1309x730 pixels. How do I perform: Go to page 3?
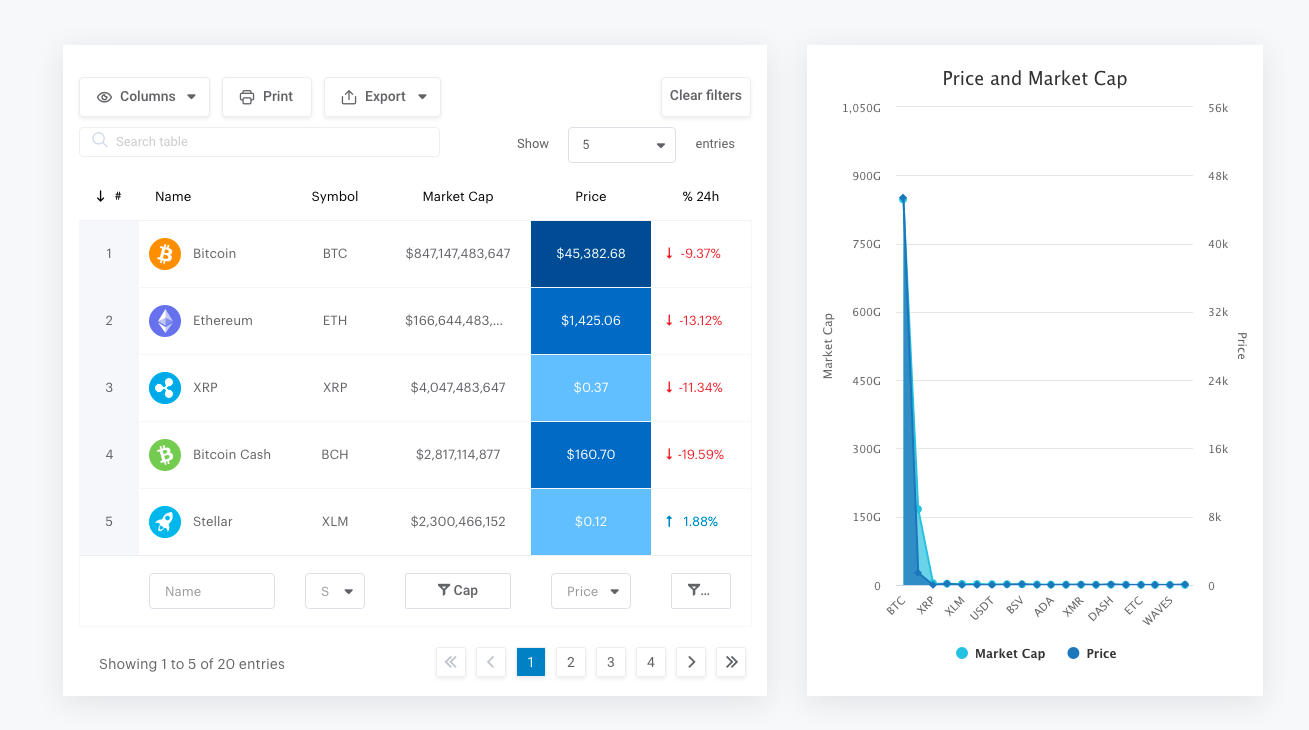pos(611,662)
